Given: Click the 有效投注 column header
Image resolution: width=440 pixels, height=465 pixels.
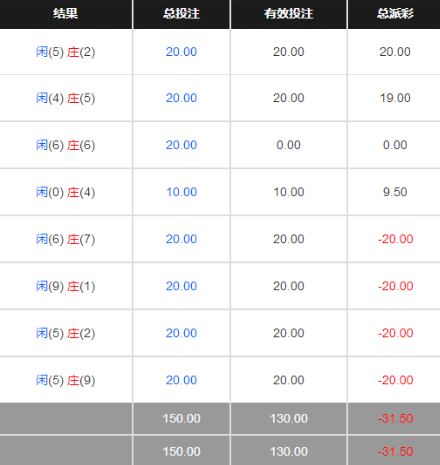Looking at the screenshot, I should pos(289,14).
